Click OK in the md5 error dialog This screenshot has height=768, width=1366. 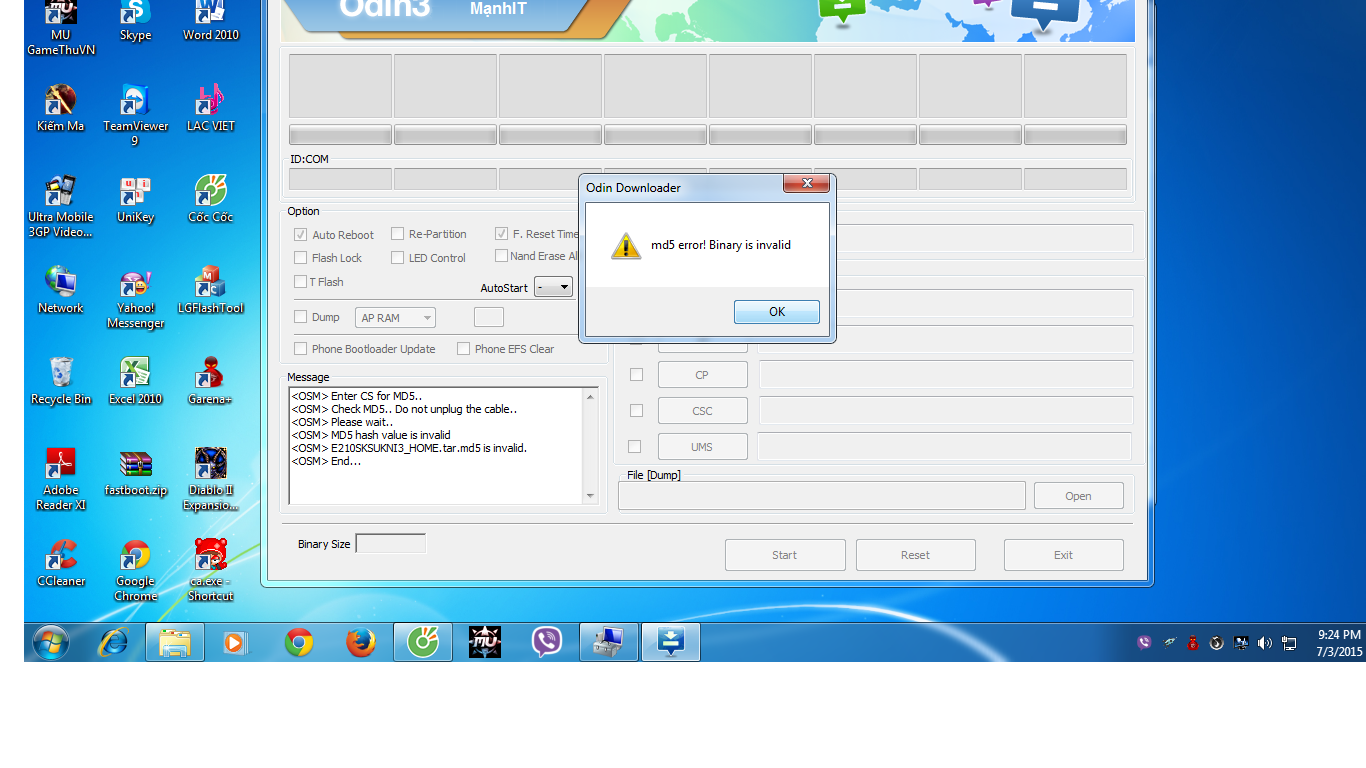(776, 312)
